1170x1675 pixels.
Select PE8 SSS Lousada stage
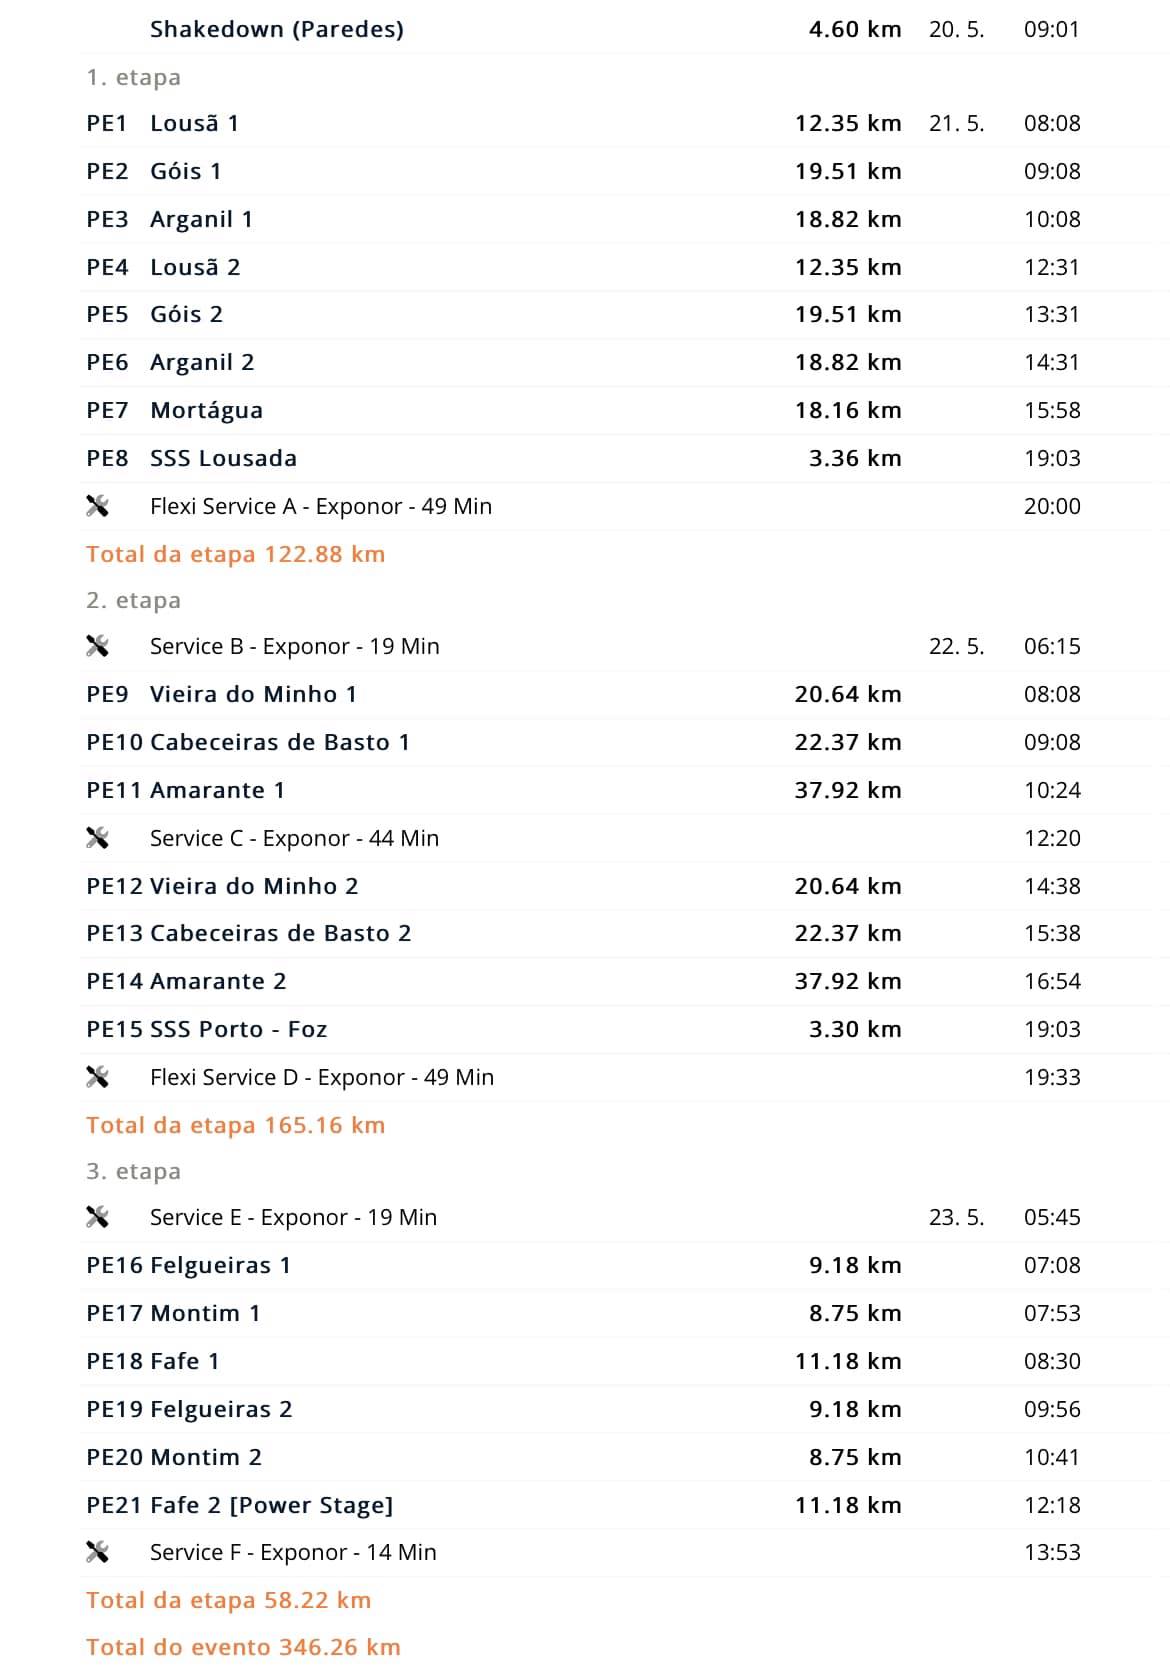(223, 458)
